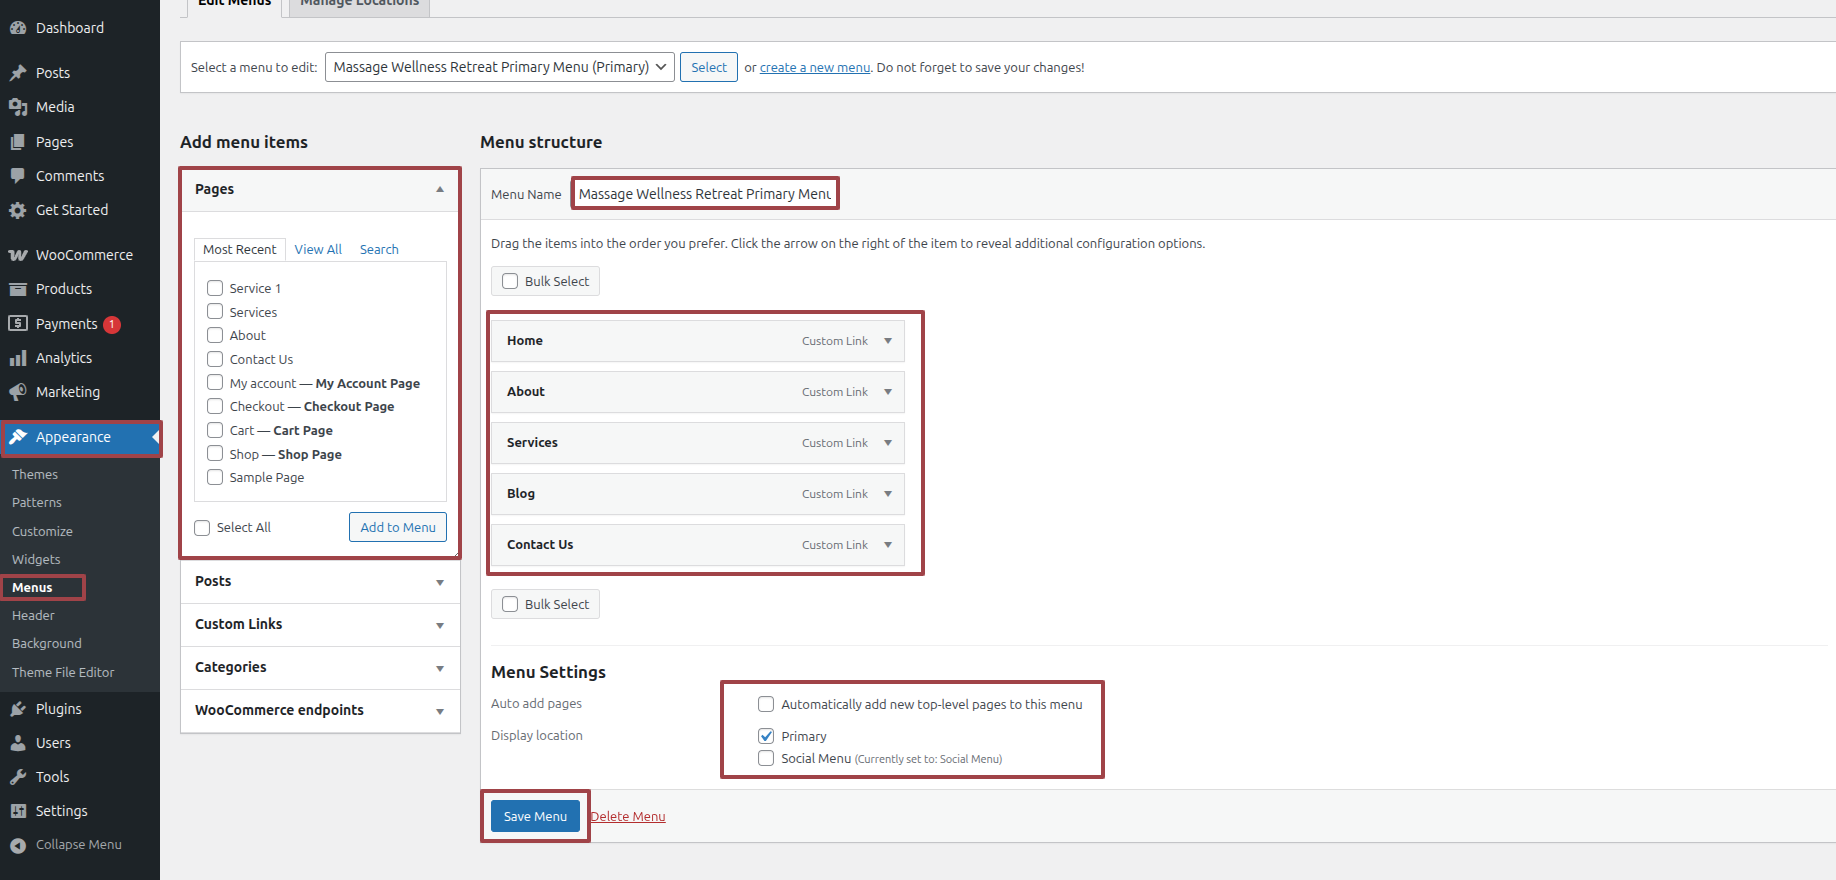Open the Patterns submenu item
Screen dimensions: 1836x880
[x=37, y=503]
